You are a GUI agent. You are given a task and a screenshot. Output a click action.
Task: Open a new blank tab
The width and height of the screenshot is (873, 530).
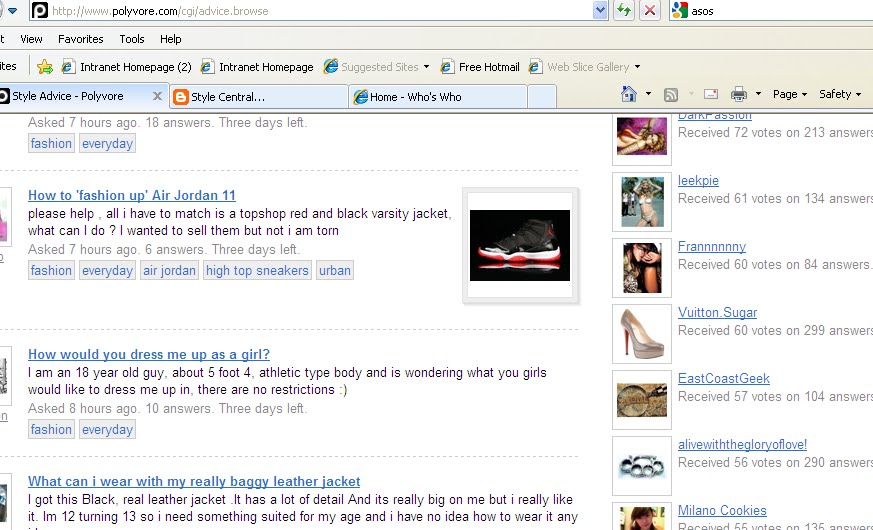541,97
